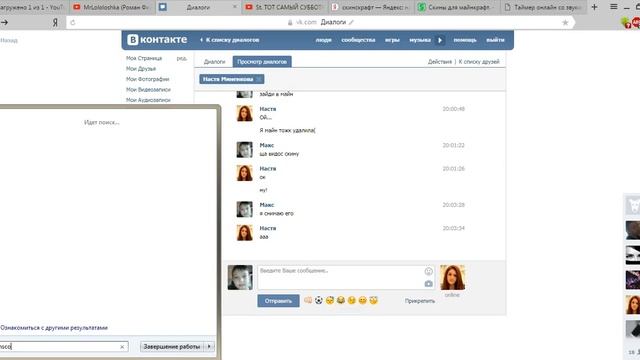This screenshot has width=640, height=360.
Task: Click the forward arrow in browser toolbar
Action: coord(5,22)
